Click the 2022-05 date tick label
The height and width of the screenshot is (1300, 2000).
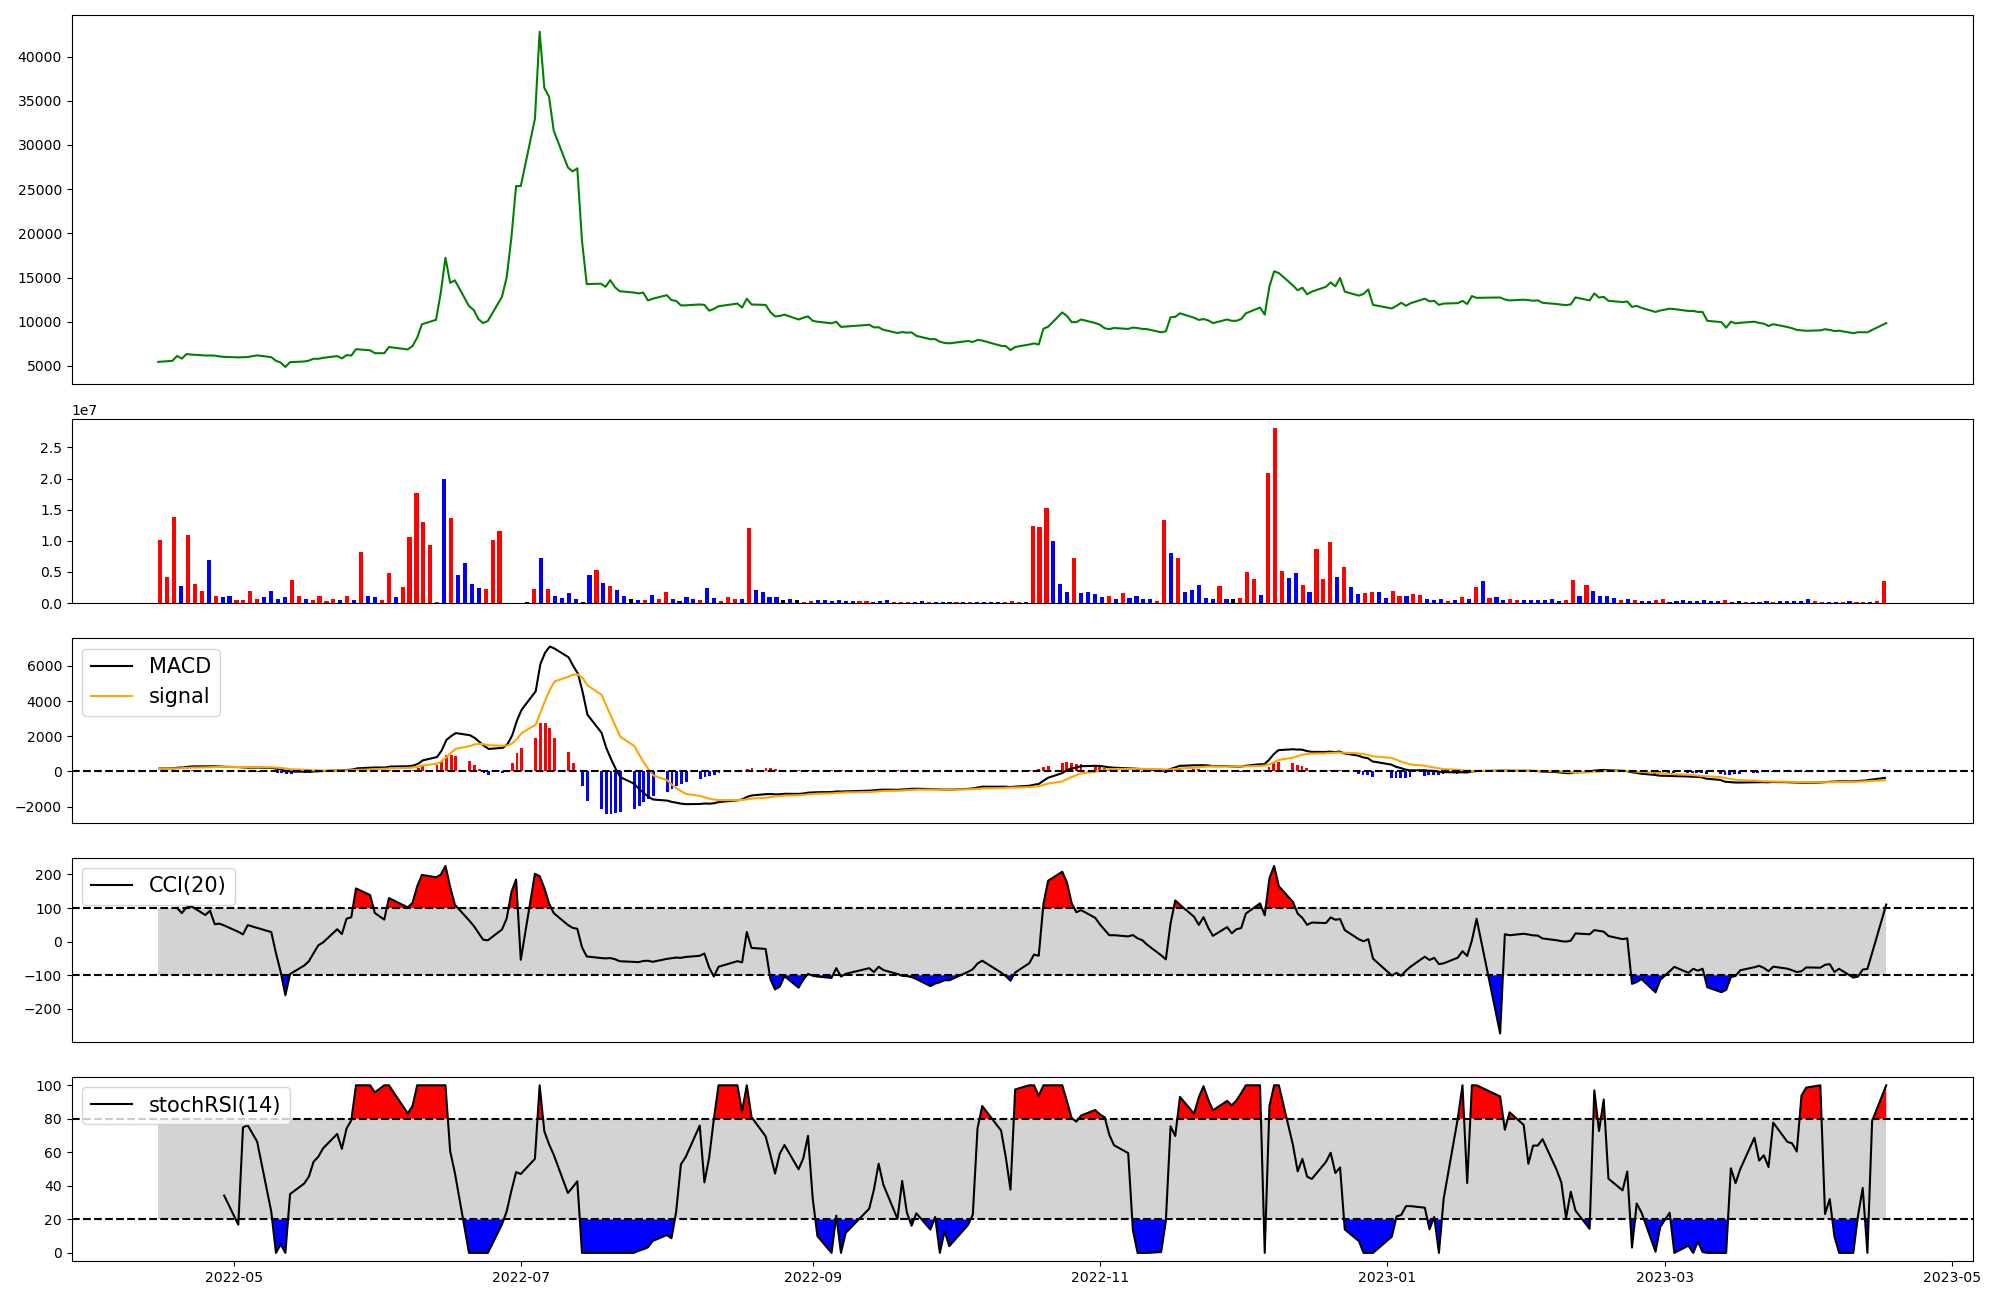(234, 1277)
